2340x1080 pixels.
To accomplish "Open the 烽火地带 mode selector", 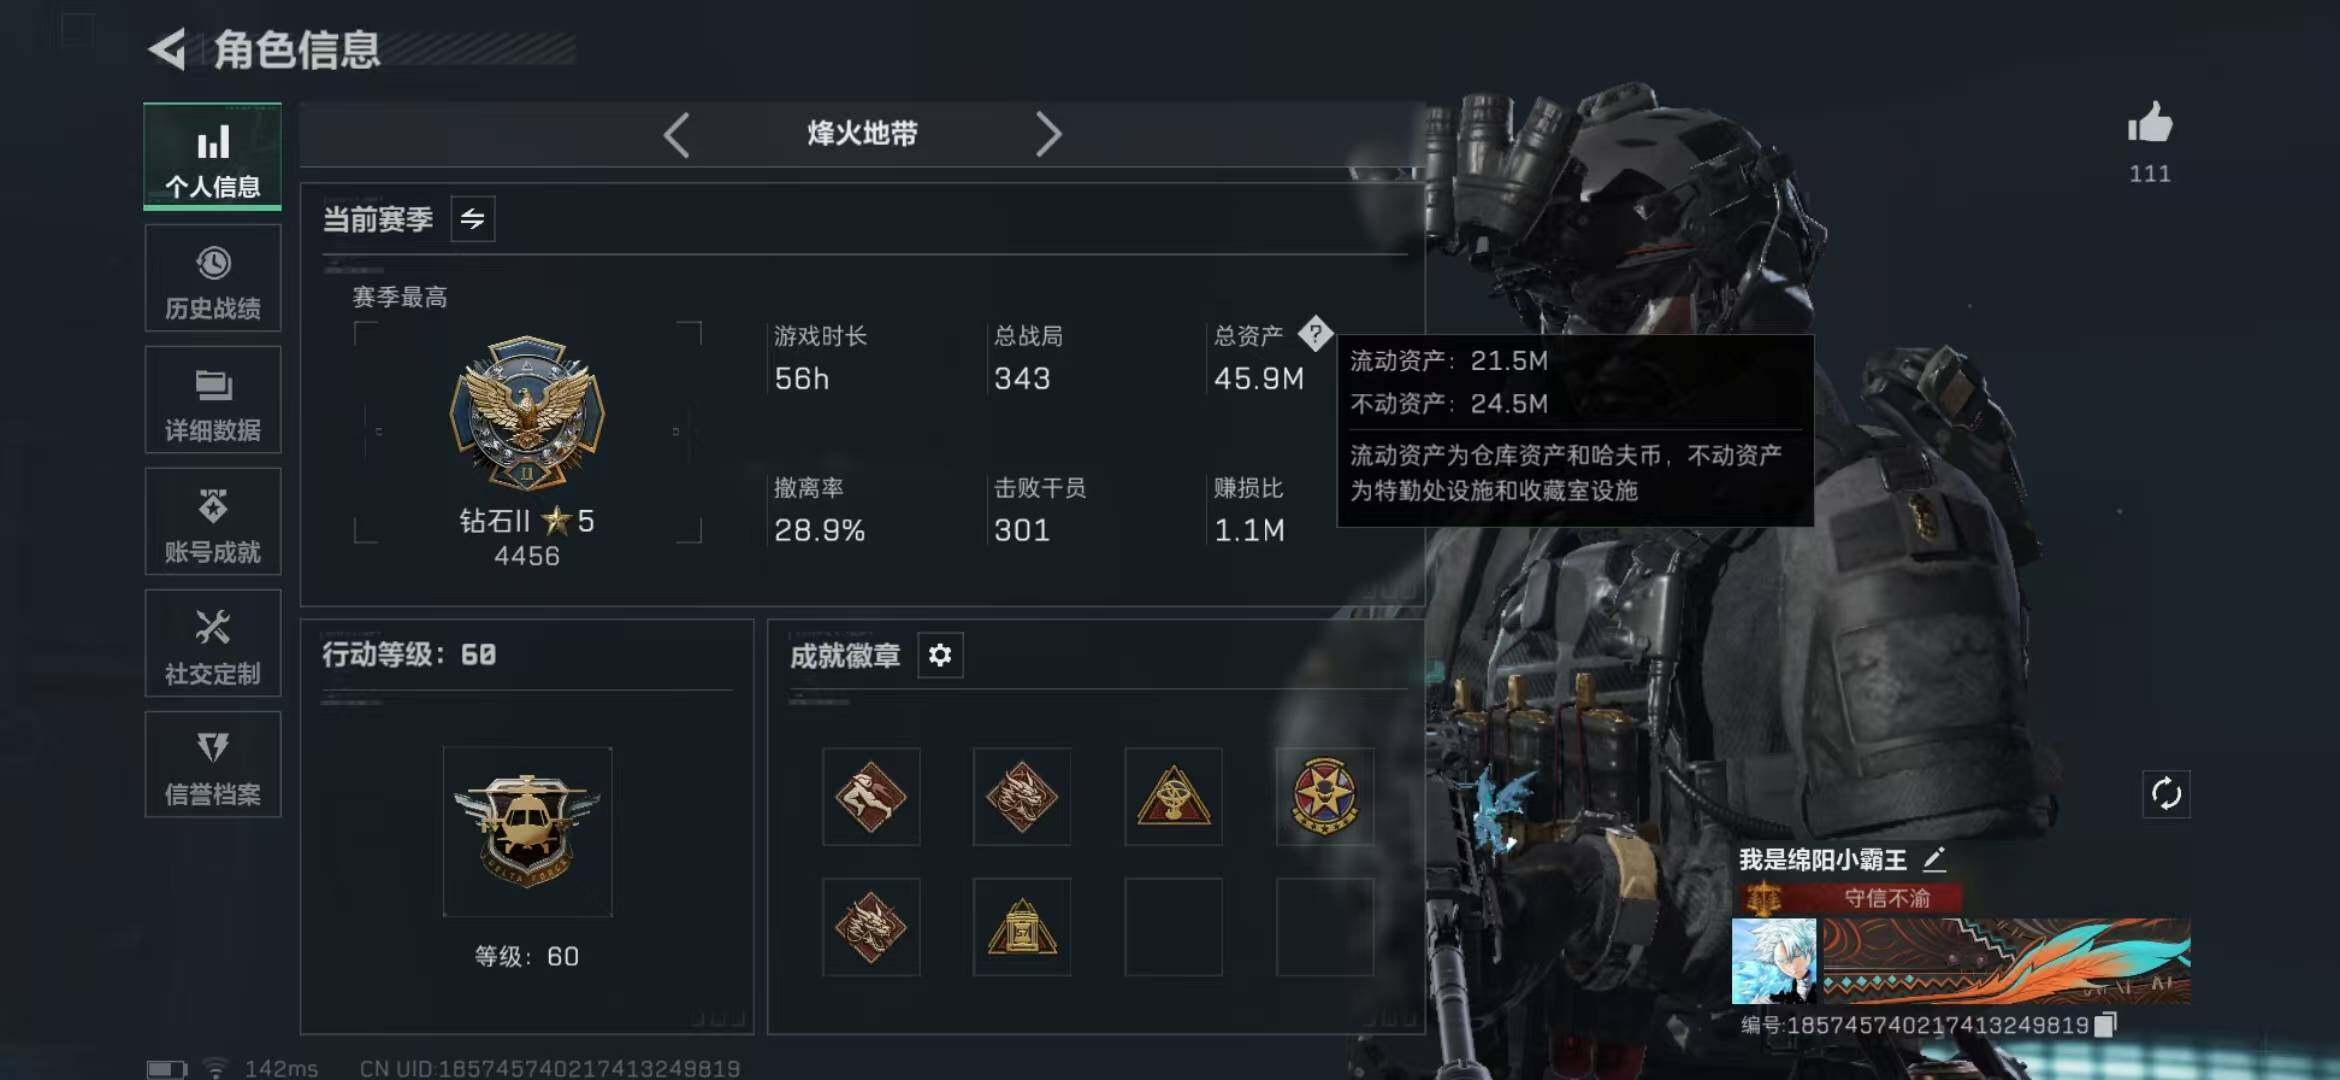I will pos(862,134).
